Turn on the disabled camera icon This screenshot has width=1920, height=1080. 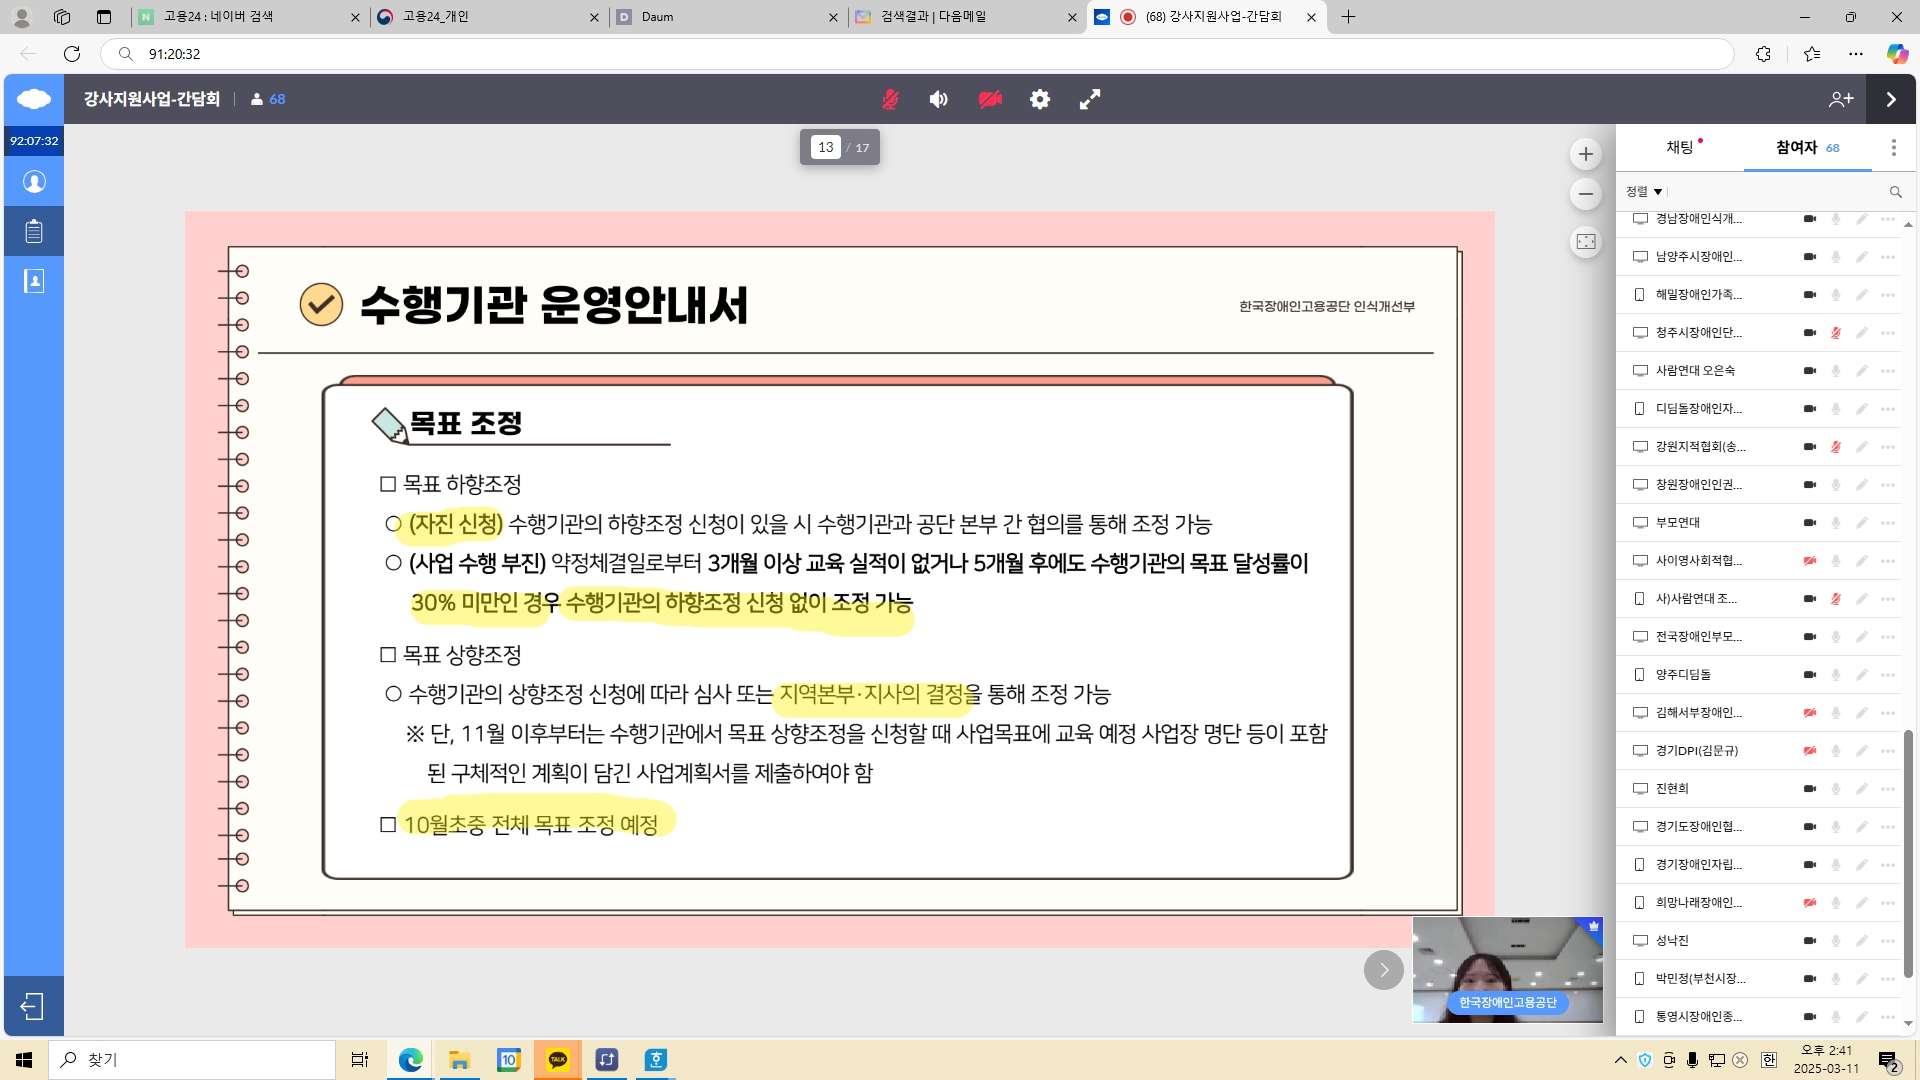click(990, 99)
